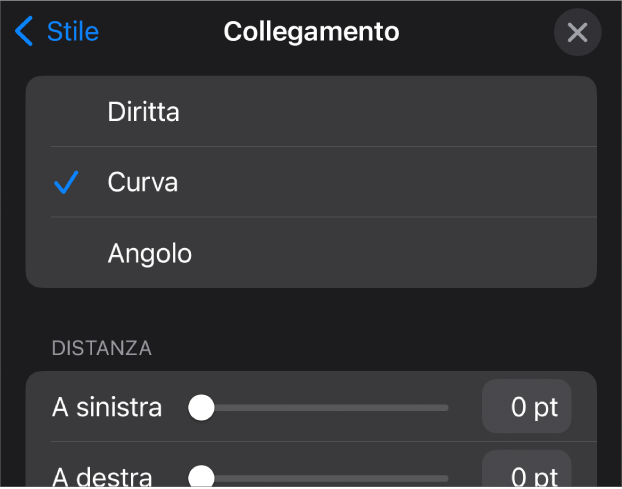The height and width of the screenshot is (489, 622).
Task: Click the empty check area beside Angolo
Action: pos(66,254)
